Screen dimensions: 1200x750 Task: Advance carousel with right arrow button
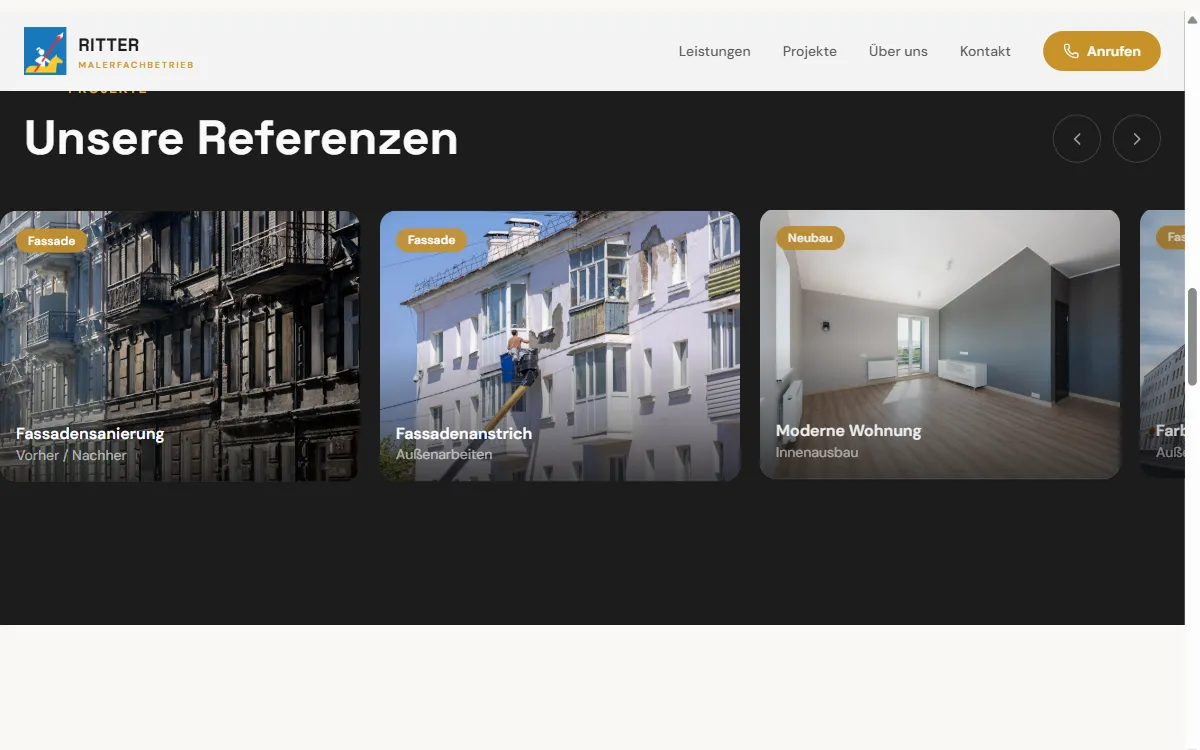pyautogui.click(x=1136, y=139)
